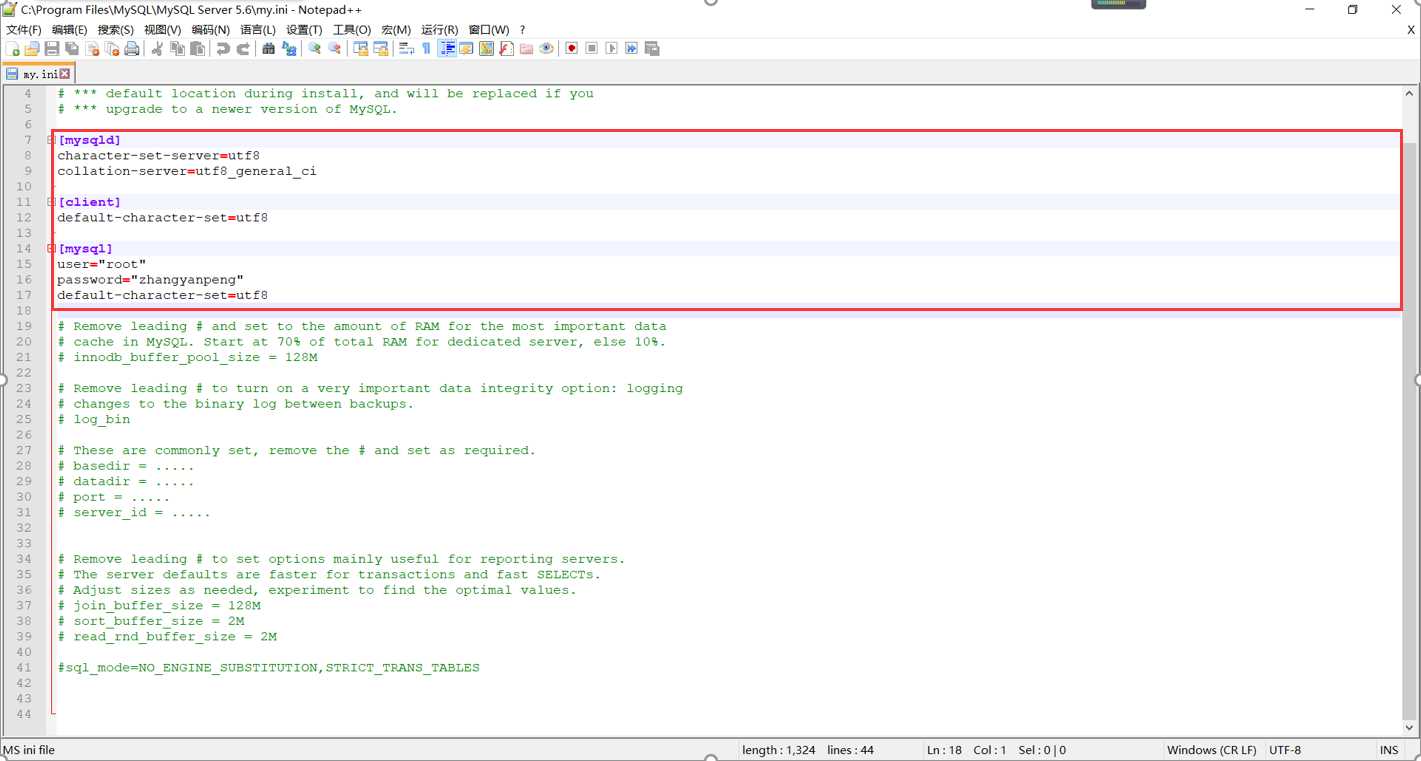Toggle Show All Characters pilcrow icon
The height and width of the screenshot is (761, 1421).
pyautogui.click(x=426, y=48)
